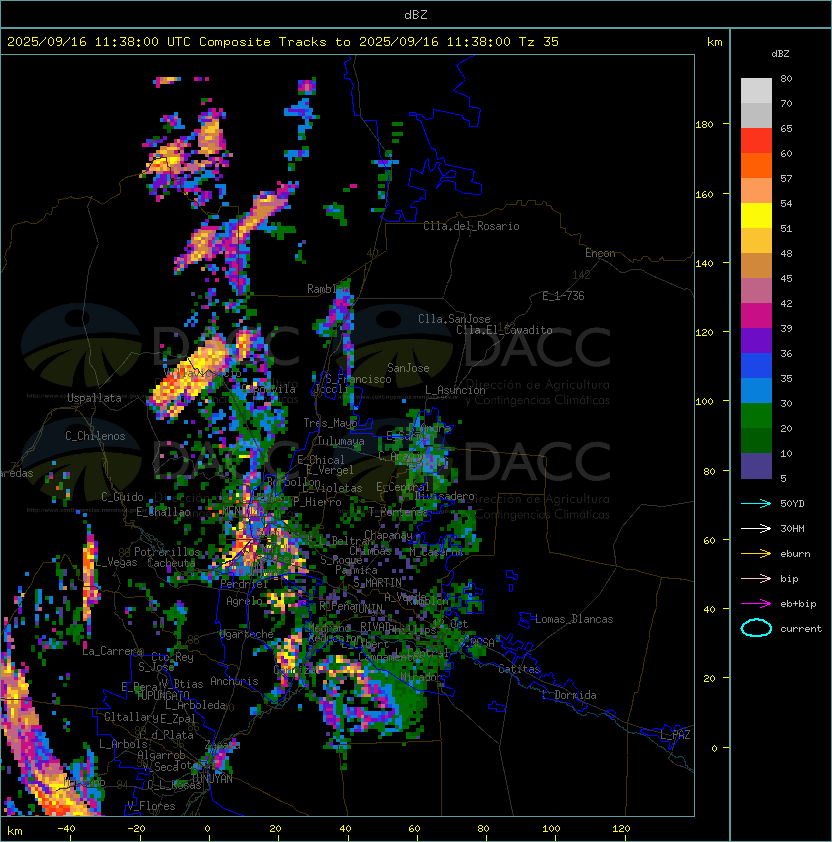Click the 'Potrerillos' map label
Image resolution: width=832 pixels, height=842 pixels.
click(x=167, y=551)
